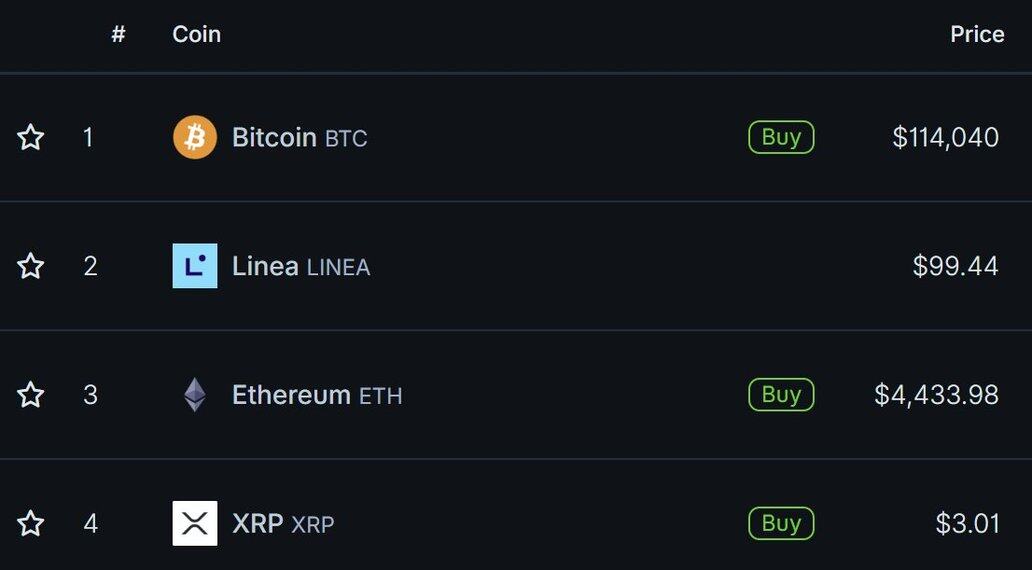Favorite Bitcoin with its star icon
Viewport: 1032px width, 570px height.
[x=30, y=138]
